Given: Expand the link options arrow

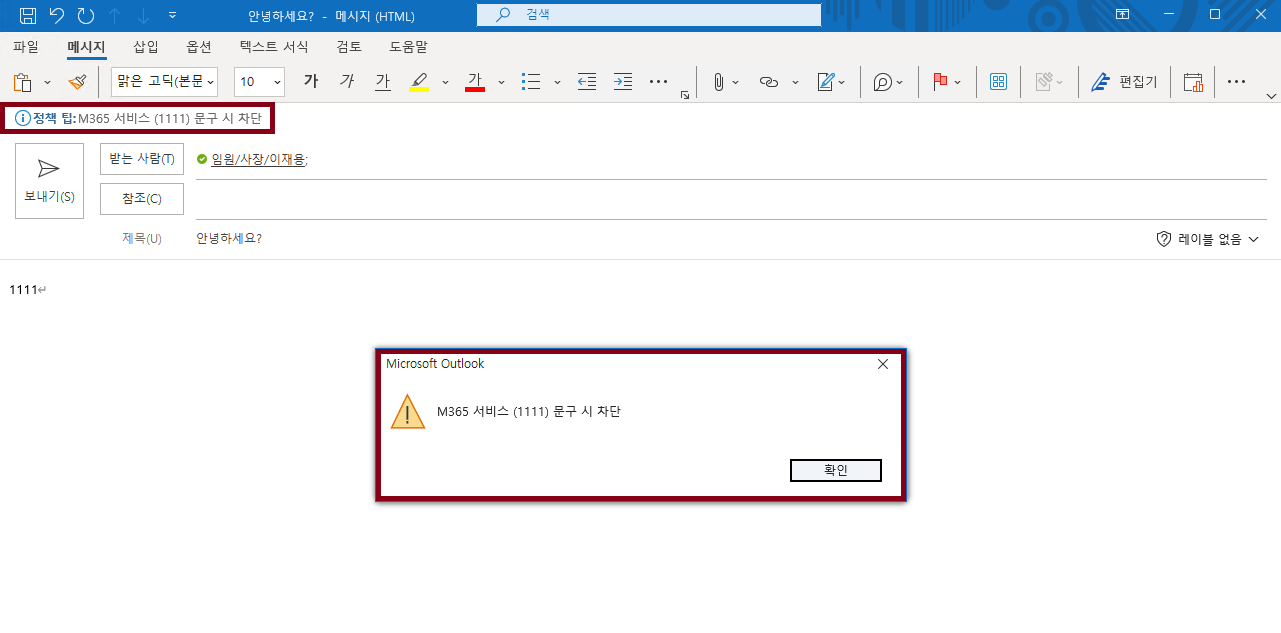Looking at the screenshot, I should 795,82.
